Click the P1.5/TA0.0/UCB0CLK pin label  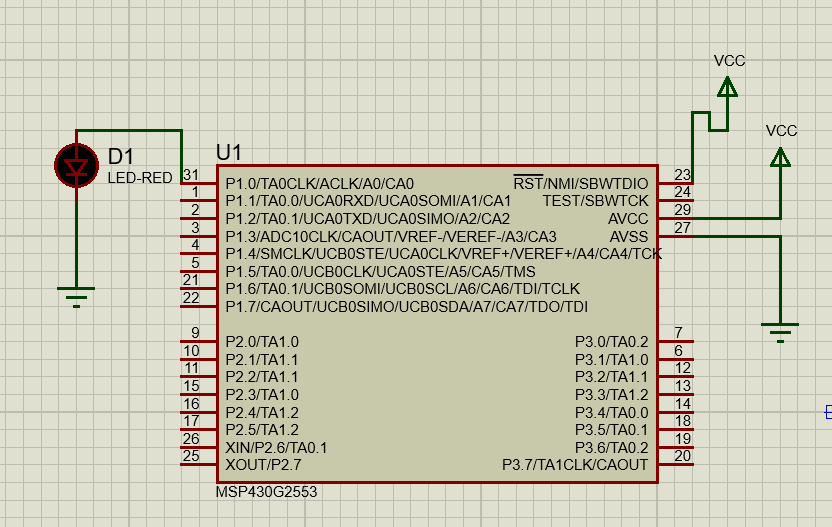pyautogui.click(x=380, y=272)
